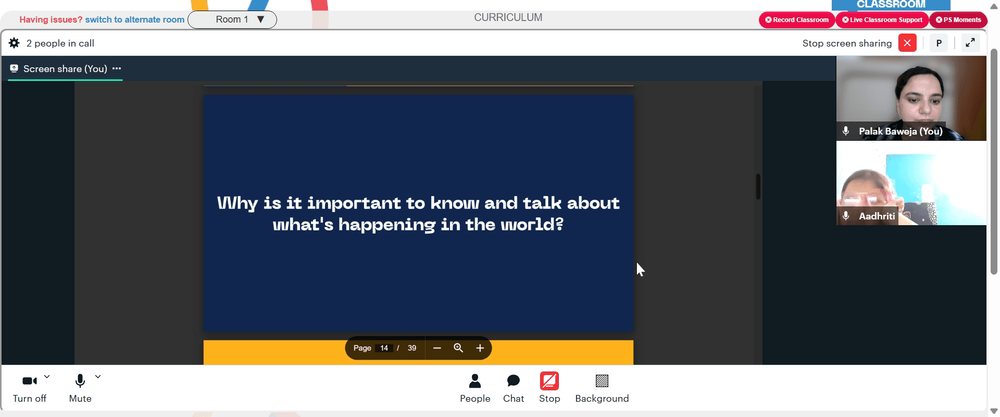Click the PDF viewer scrollbar thumb
This screenshot has height=417, width=1000.
tap(758, 186)
